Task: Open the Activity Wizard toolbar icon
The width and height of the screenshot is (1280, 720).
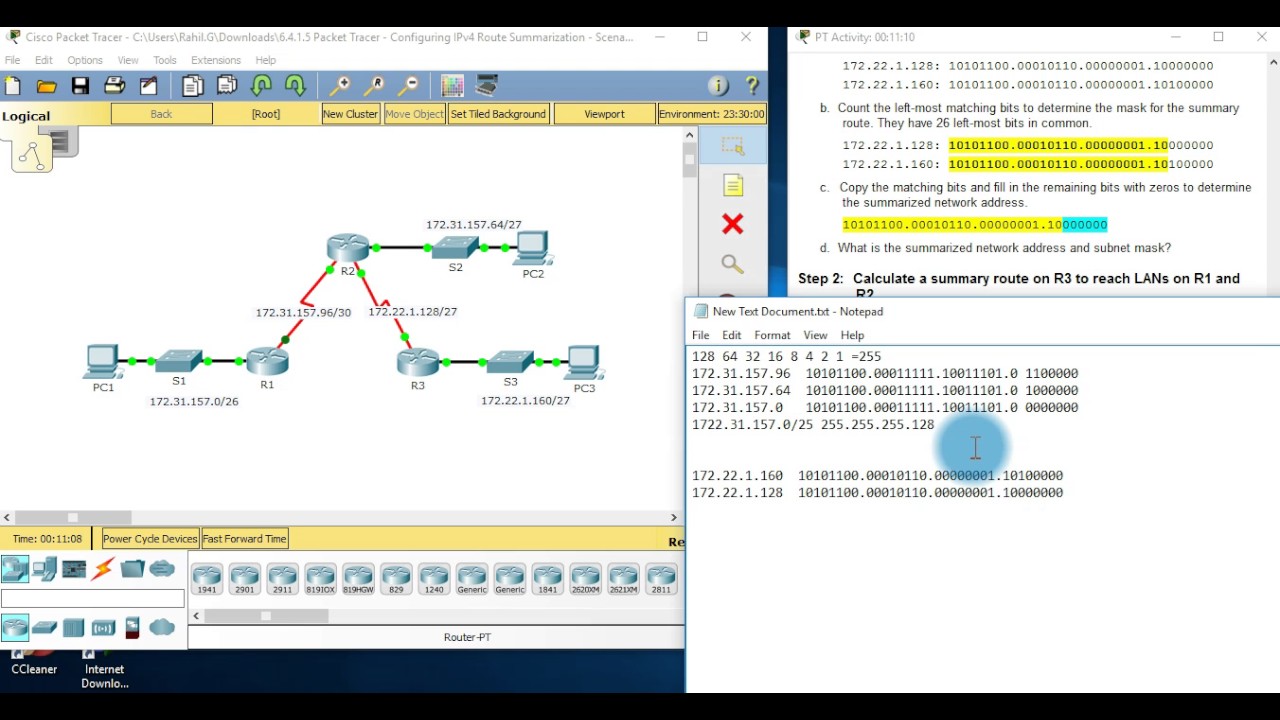Action: coord(148,87)
